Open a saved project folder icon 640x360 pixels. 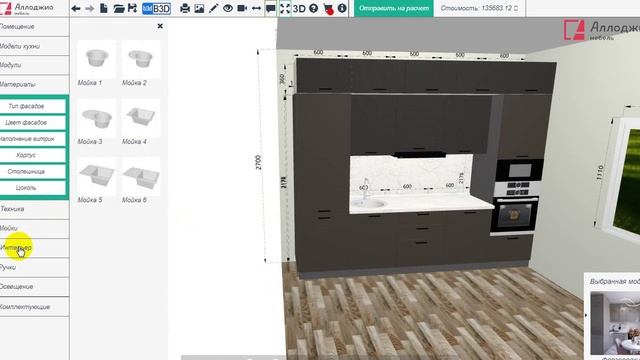(119, 8)
